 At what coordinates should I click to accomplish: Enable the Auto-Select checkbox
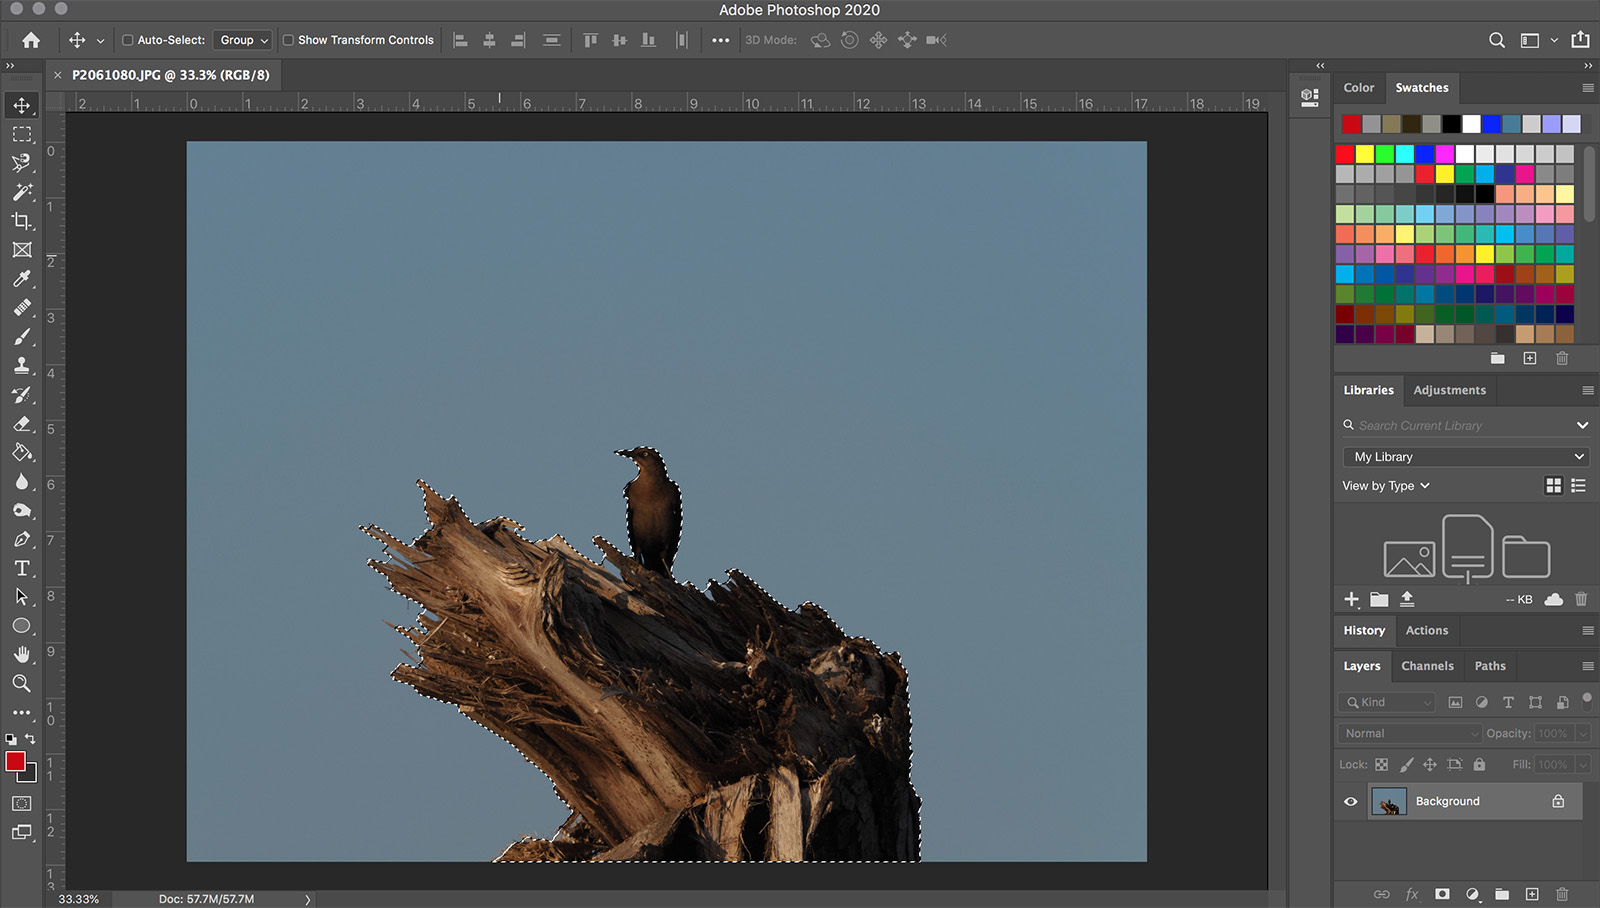128,40
